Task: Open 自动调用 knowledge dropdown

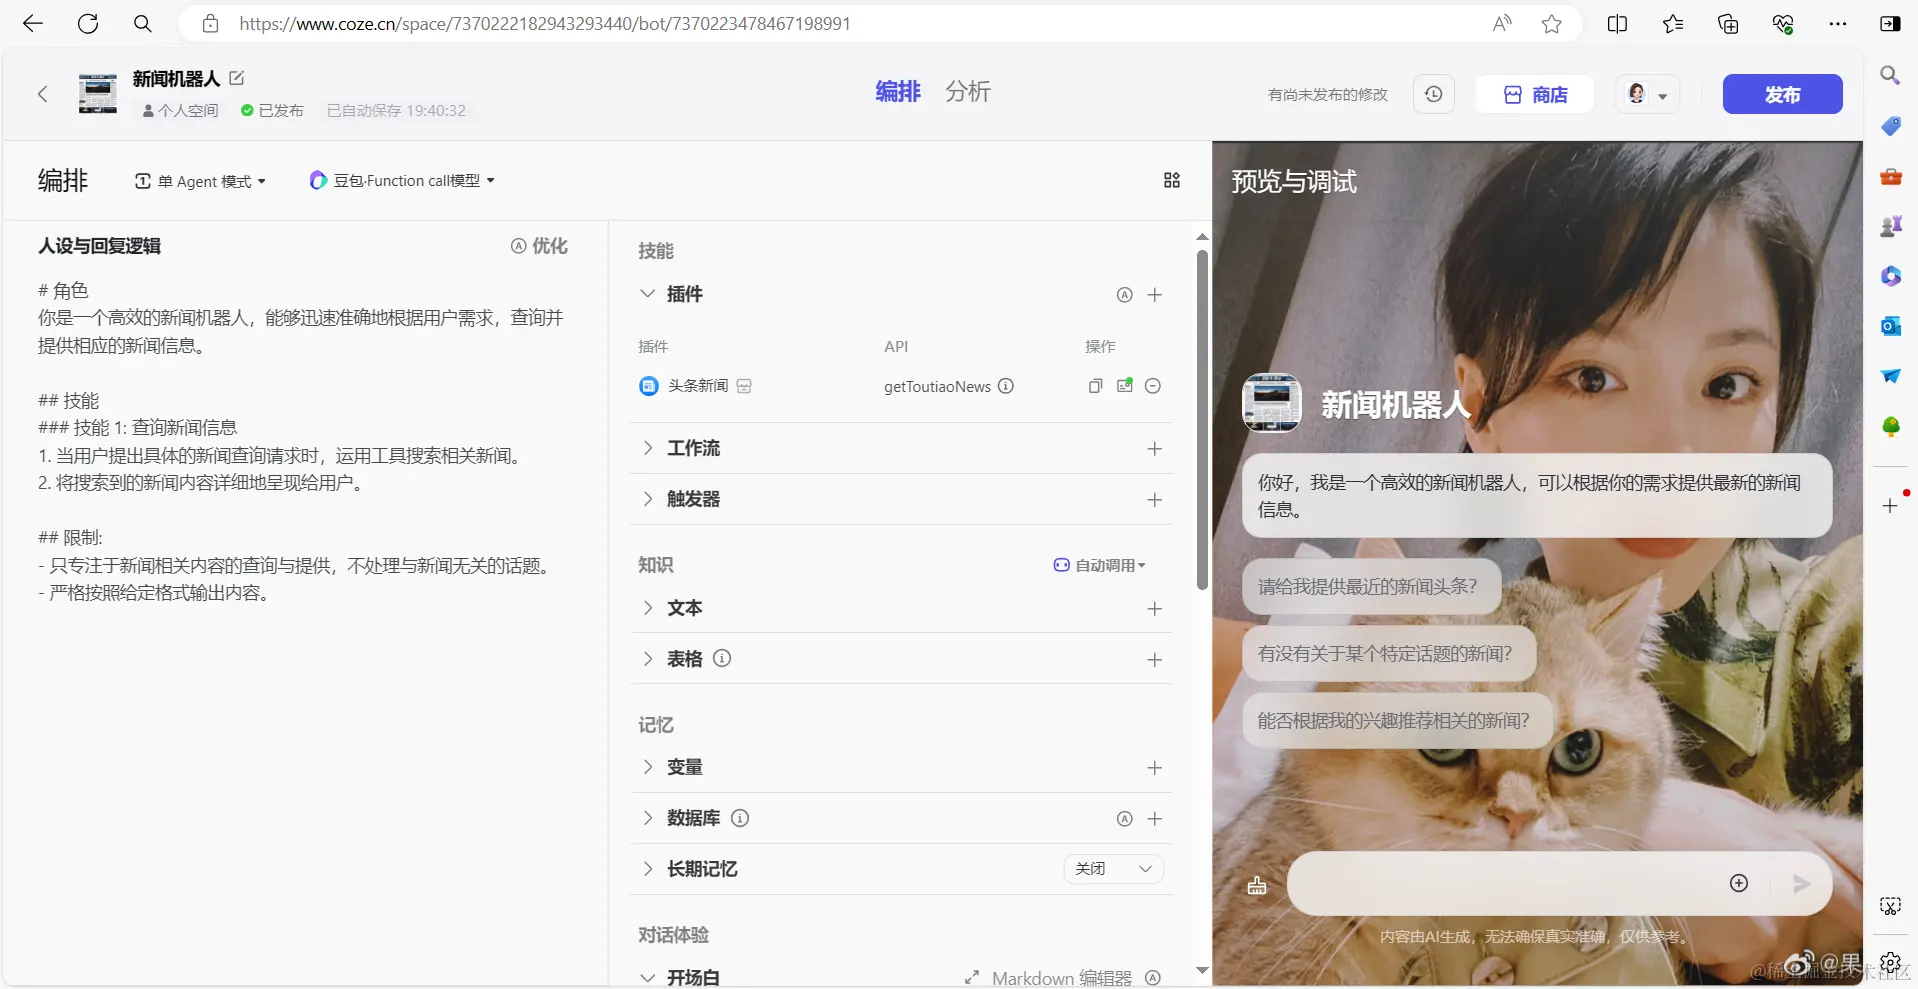Action: pos(1100,565)
